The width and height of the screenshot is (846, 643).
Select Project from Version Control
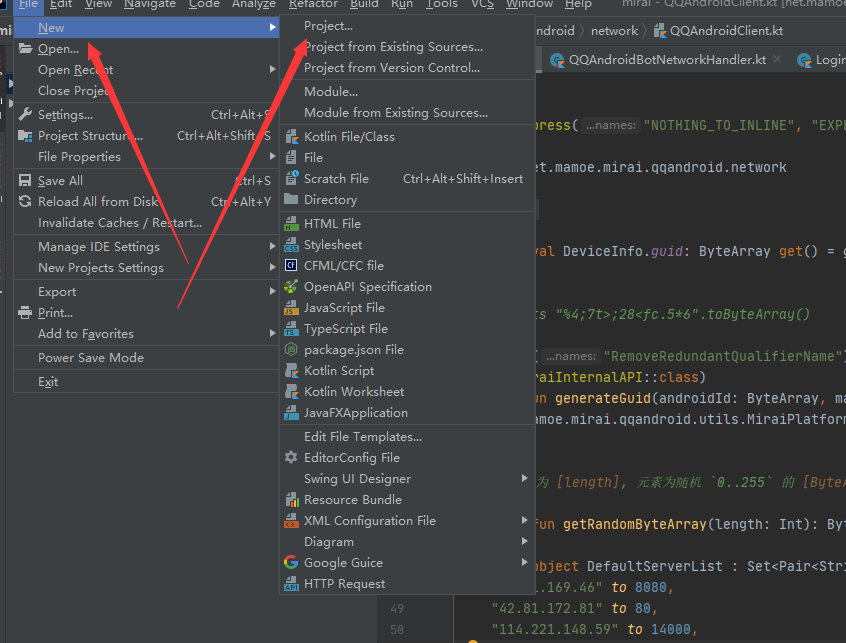[392, 68]
